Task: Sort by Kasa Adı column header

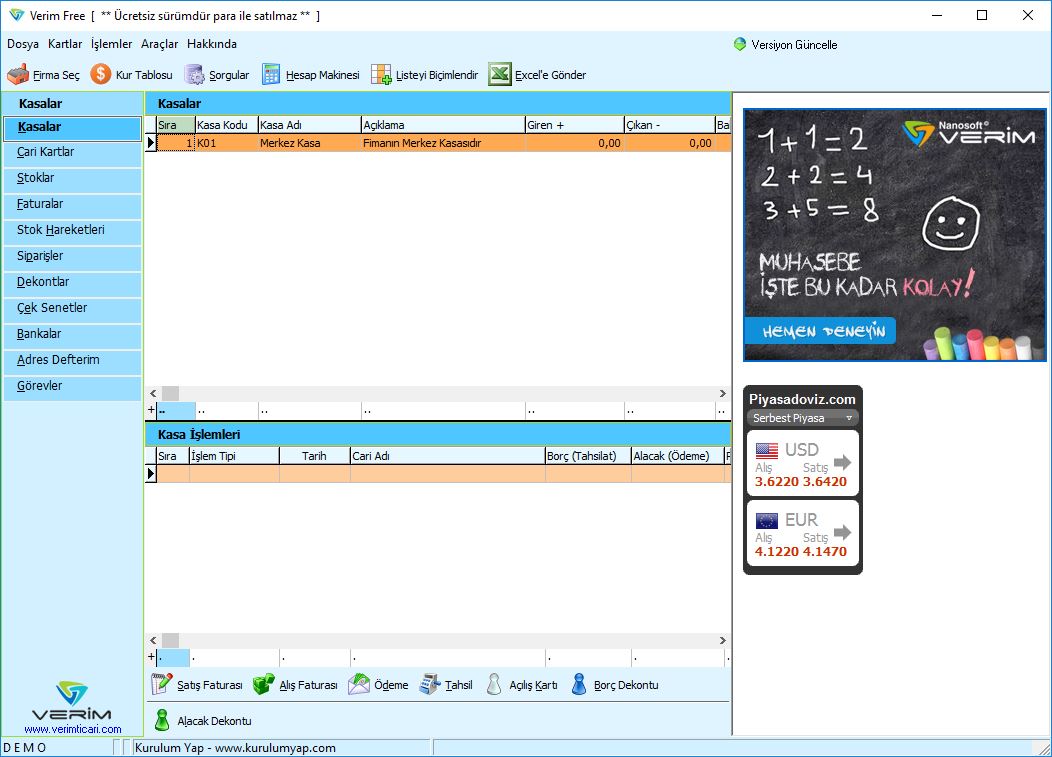Action: point(309,125)
